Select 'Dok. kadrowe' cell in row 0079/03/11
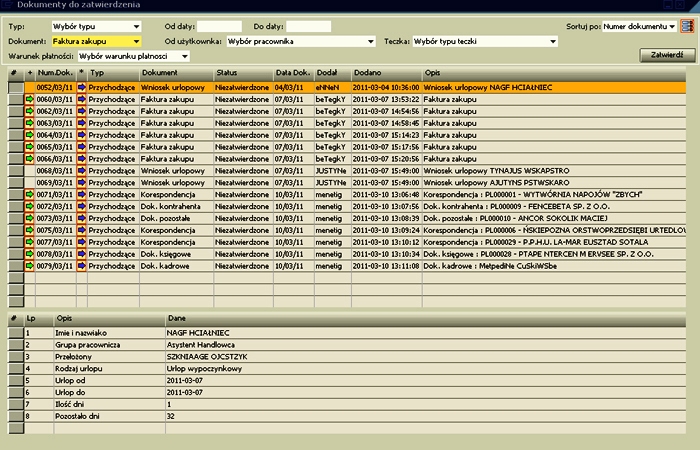 [x=176, y=266]
